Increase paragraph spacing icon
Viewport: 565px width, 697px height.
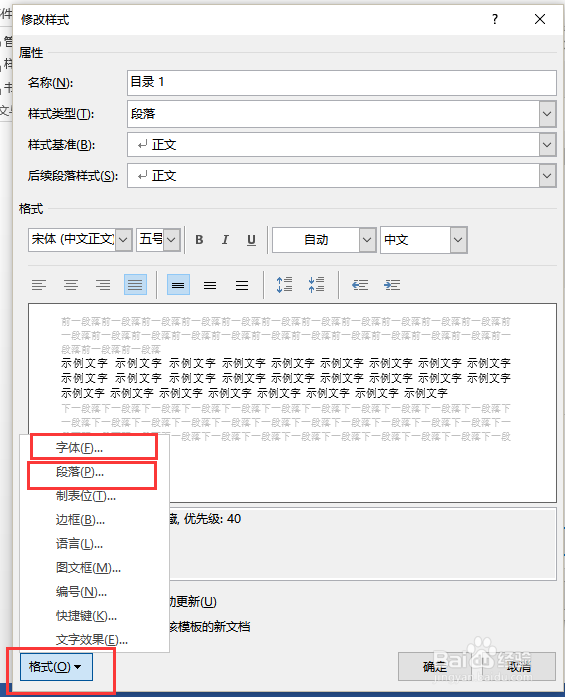pyautogui.click(x=285, y=284)
